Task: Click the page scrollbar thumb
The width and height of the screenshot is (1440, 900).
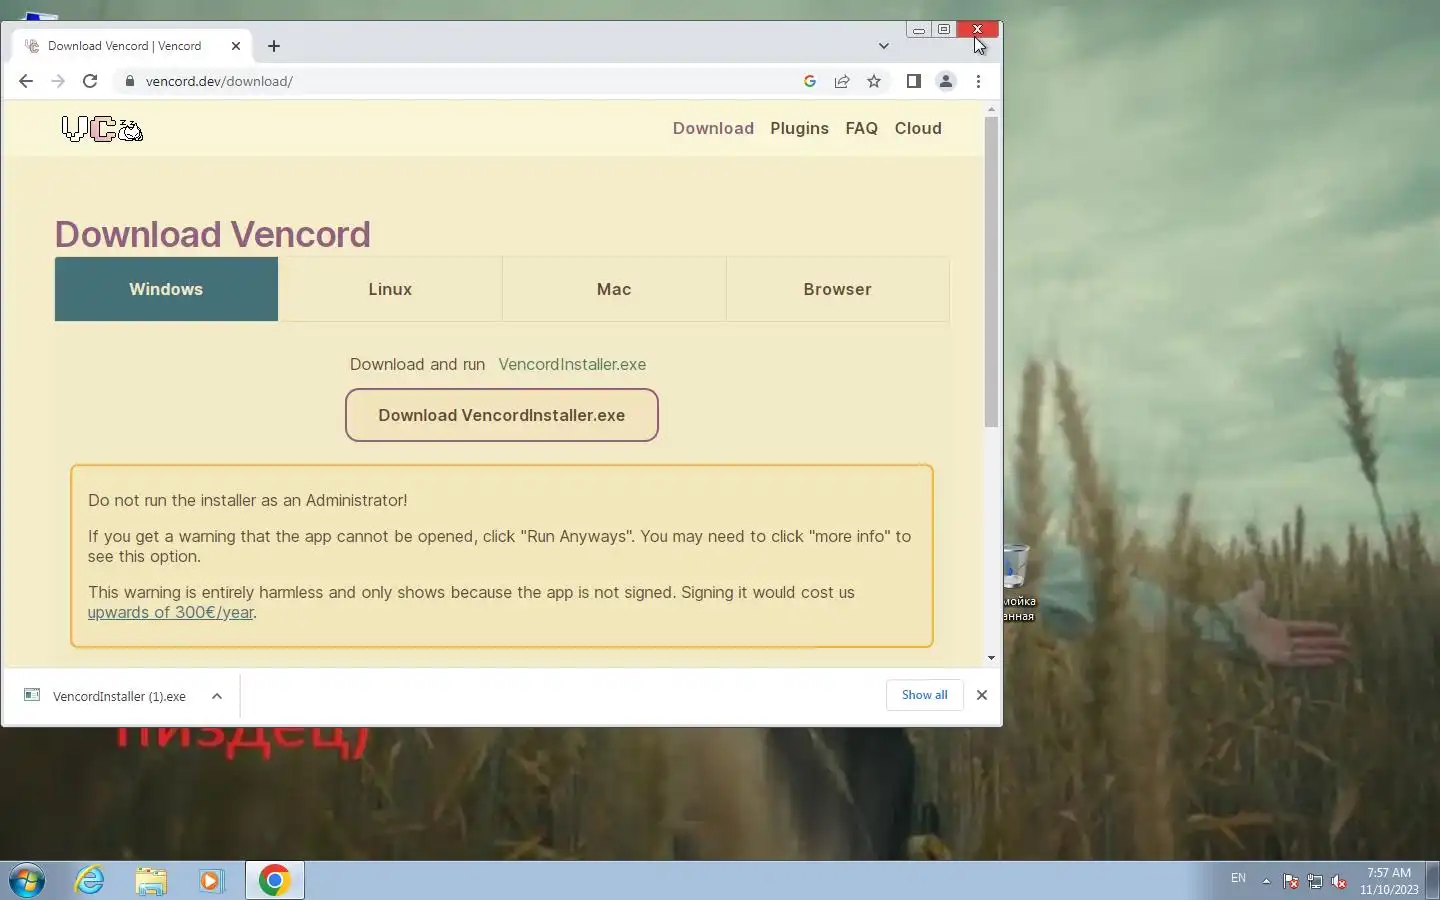Action: pyautogui.click(x=991, y=272)
